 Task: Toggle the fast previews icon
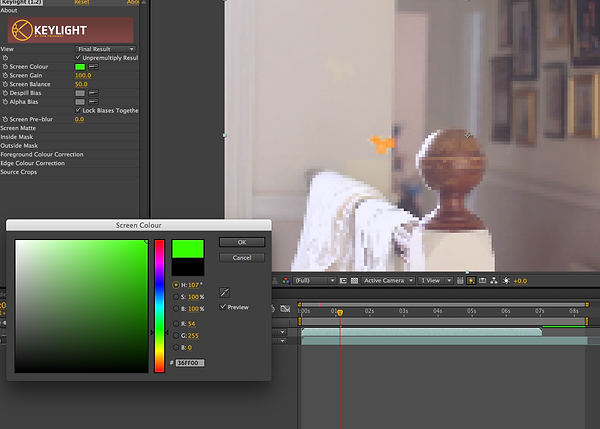click(x=471, y=281)
